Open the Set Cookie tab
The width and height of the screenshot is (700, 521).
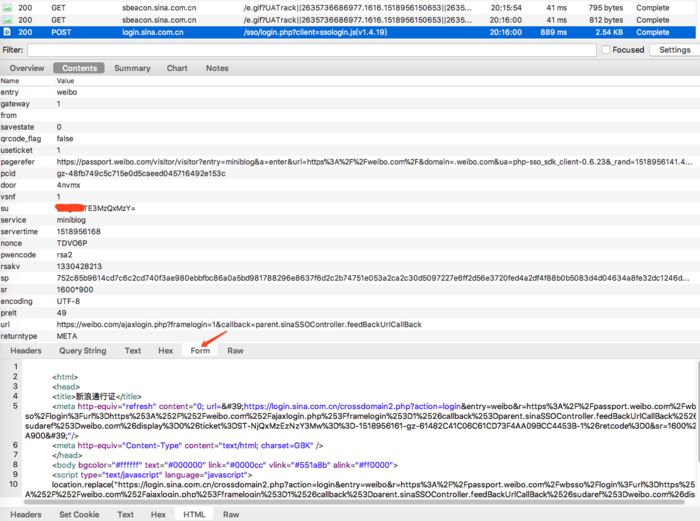(x=79, y=515)
